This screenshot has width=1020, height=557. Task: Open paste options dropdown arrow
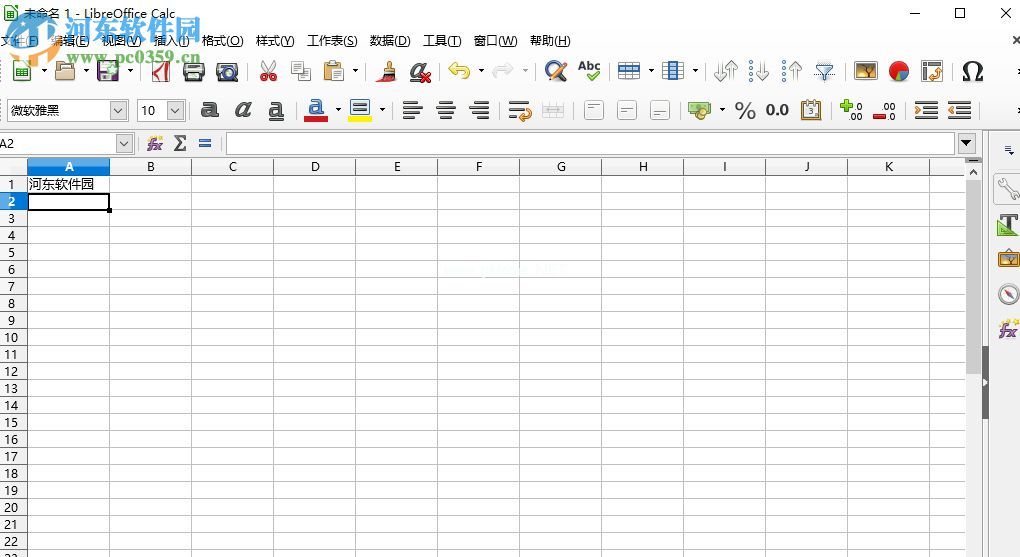point(355,70)
